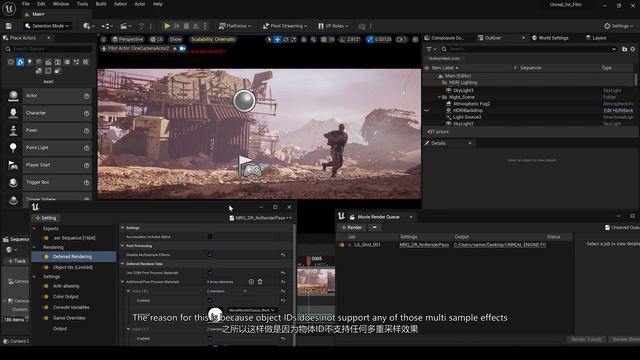Open Outliner settings gear icon

click(x=633, y=49)
